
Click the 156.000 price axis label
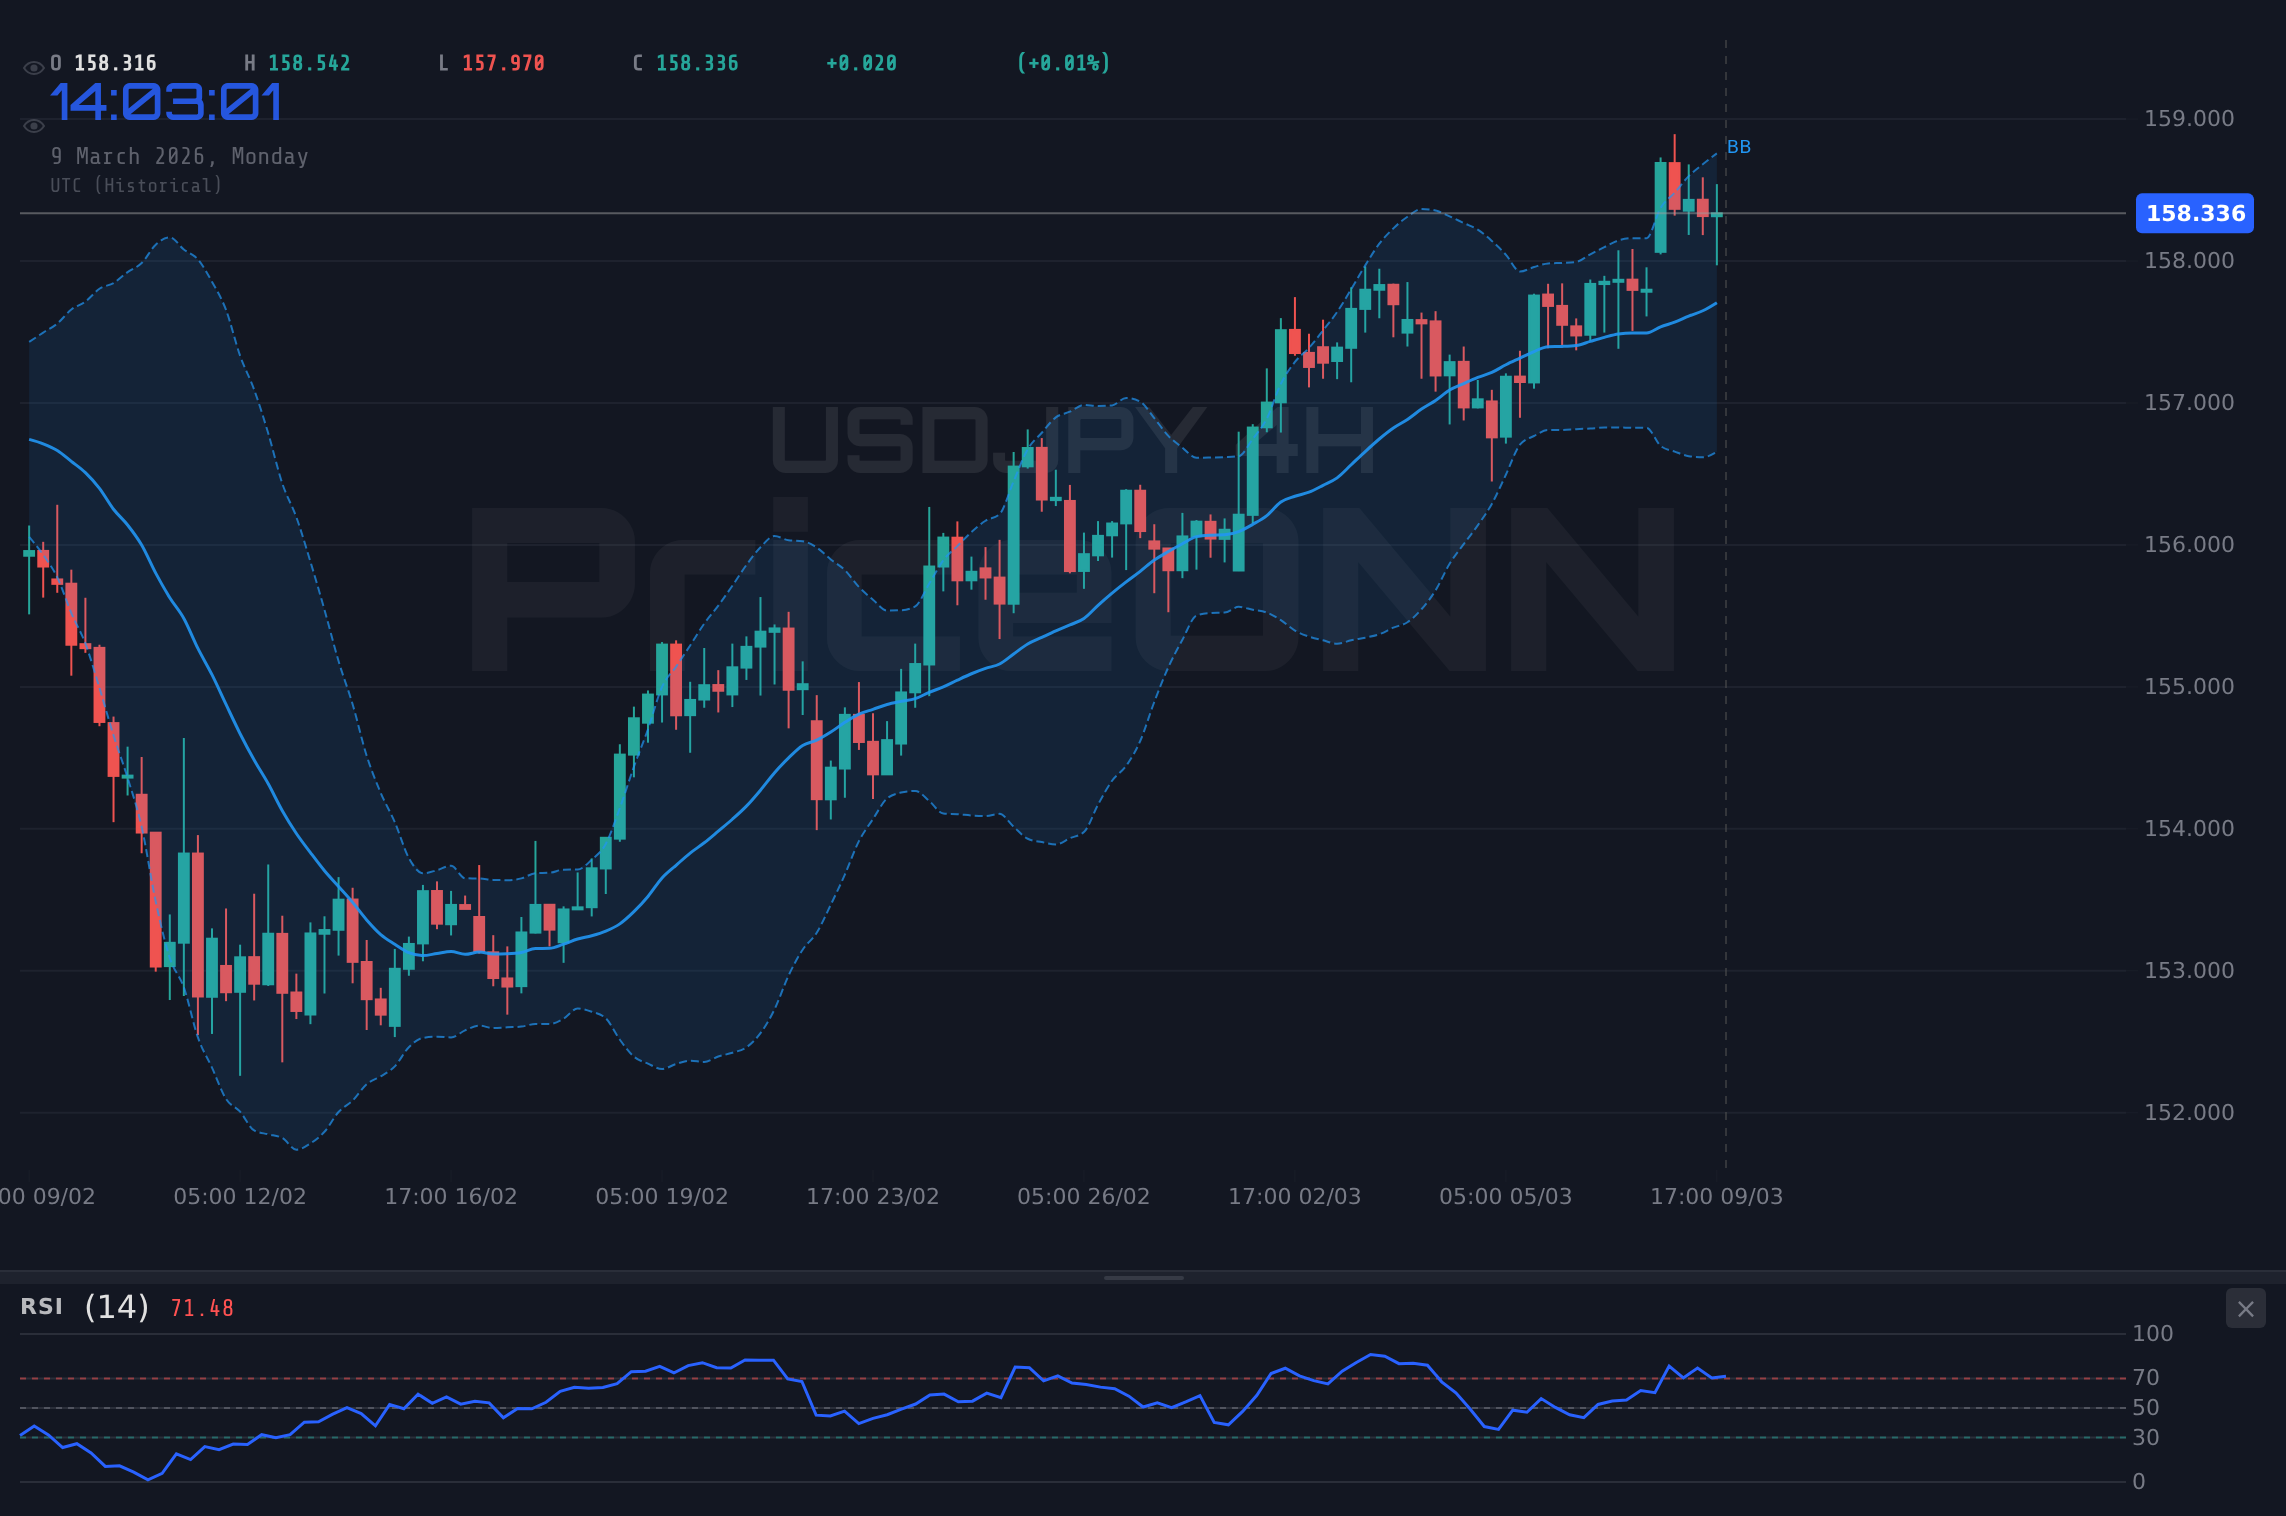click(x=2189, y=545)
